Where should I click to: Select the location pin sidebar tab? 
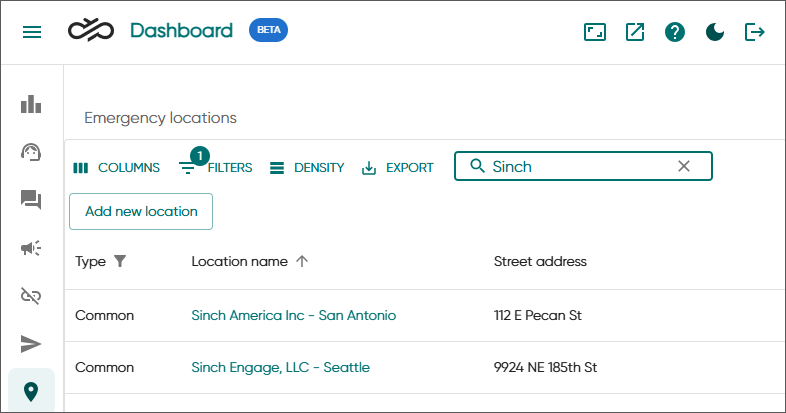pos(31,391)
